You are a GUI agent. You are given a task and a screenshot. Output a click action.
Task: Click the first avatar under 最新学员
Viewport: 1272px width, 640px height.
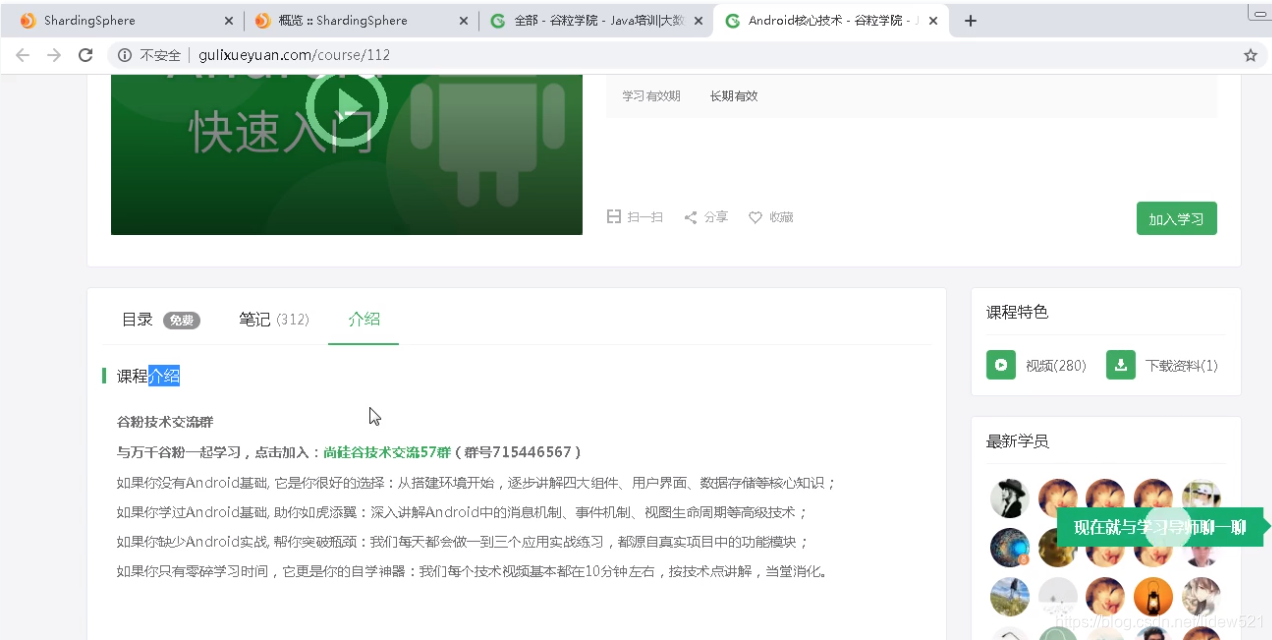point(1009,497)
